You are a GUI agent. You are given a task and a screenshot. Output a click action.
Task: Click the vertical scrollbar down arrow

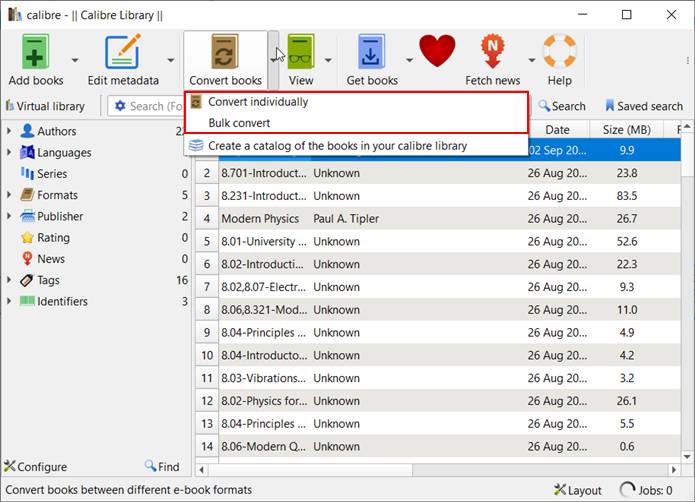tap(687, 456)
